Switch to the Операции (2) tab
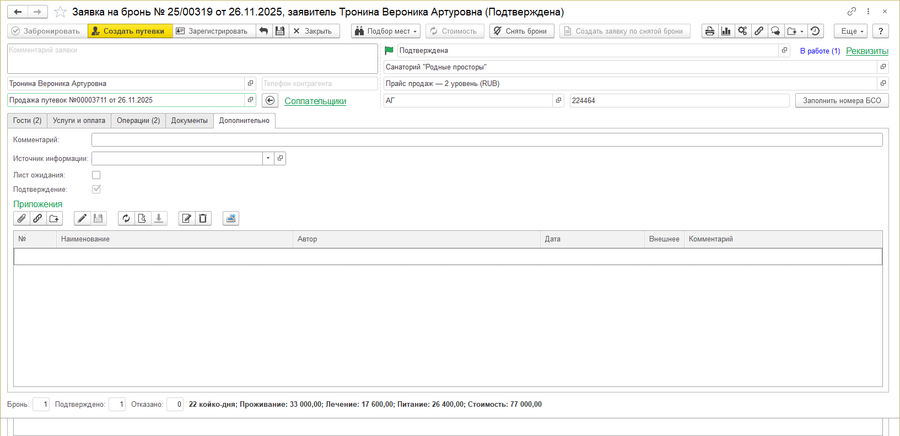 click(x=138, y=120)
